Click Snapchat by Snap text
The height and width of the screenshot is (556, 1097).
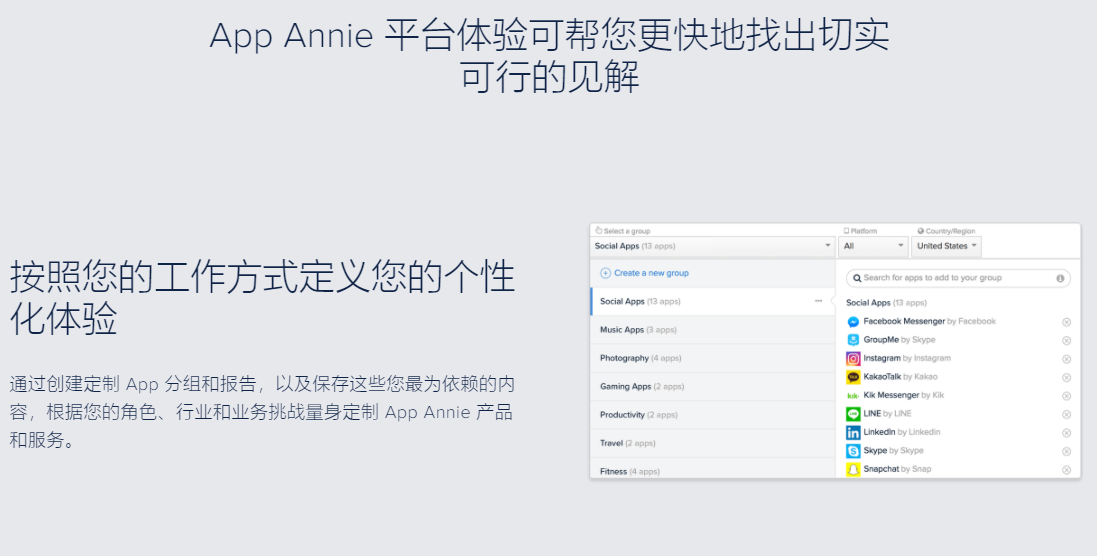(897, 469)
